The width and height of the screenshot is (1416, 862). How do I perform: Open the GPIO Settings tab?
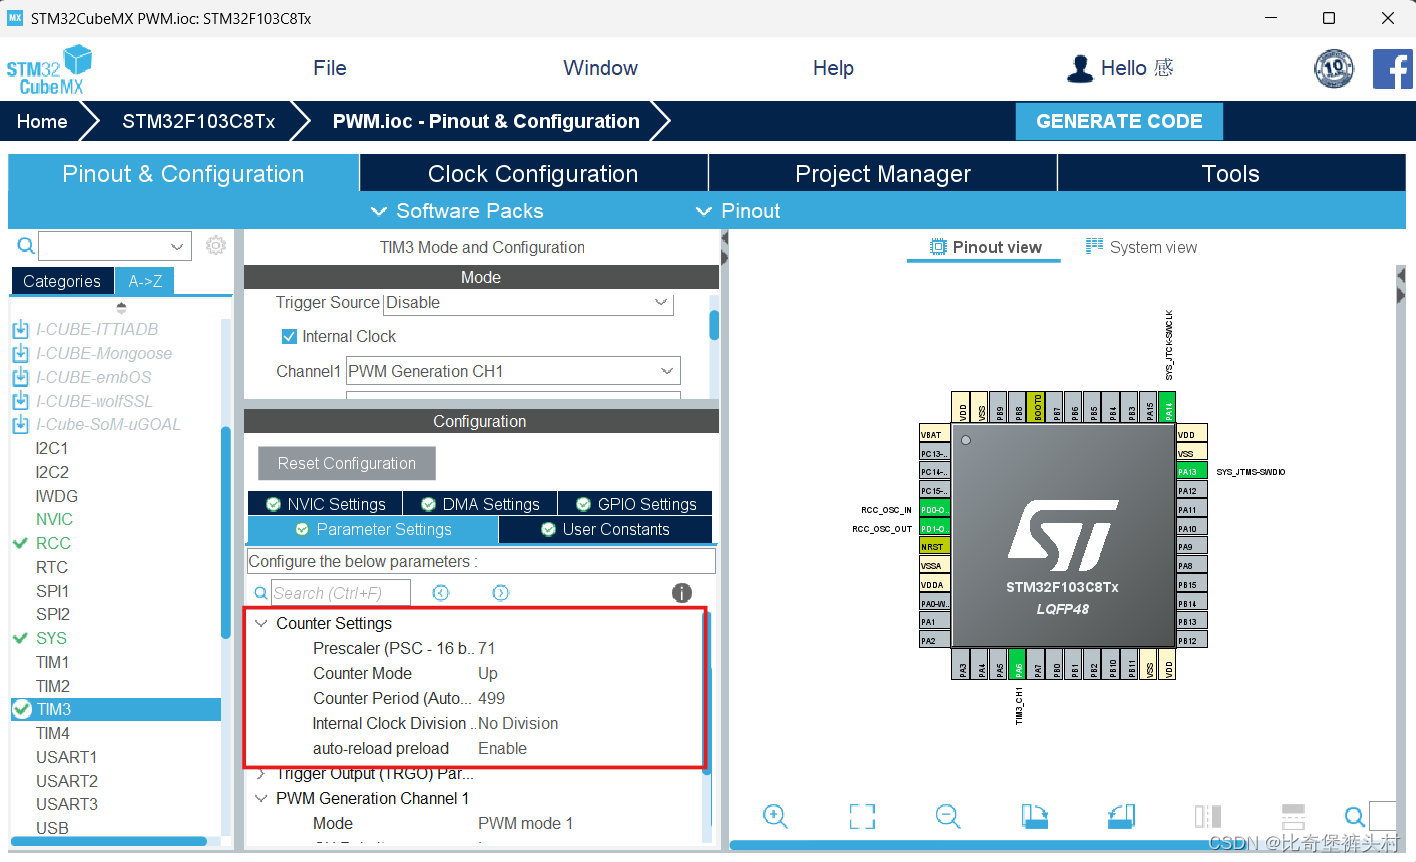635,504
